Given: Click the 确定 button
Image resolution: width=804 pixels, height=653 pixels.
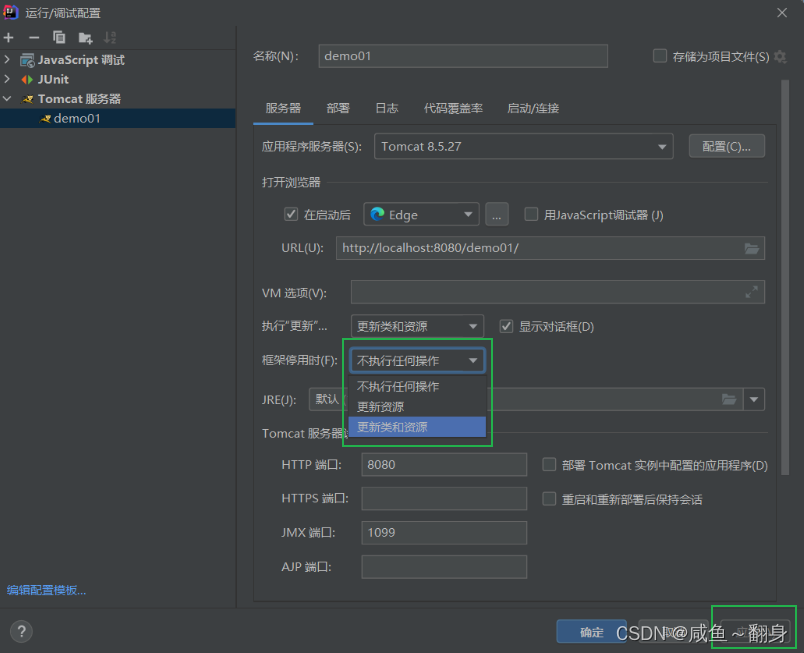Looking at the screenshot, I should [x=591, y=632].
